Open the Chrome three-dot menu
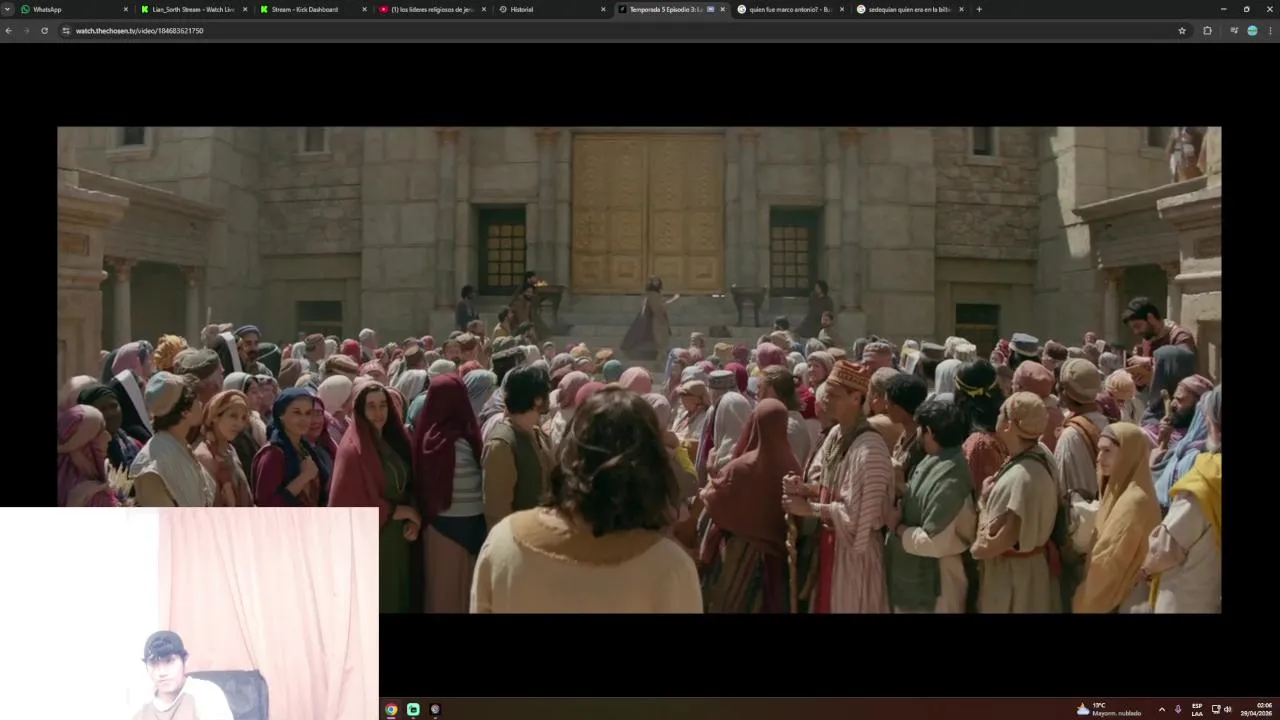Screen dimensions: 1280x720 [1271, 31]
